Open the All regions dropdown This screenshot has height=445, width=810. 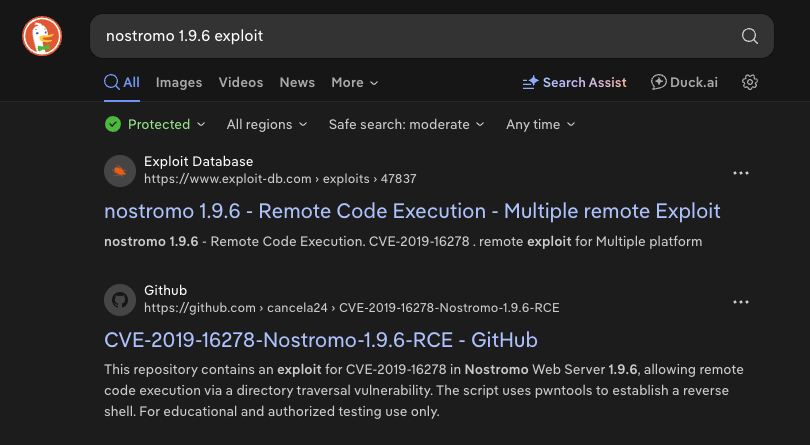(x=266, y=124)
